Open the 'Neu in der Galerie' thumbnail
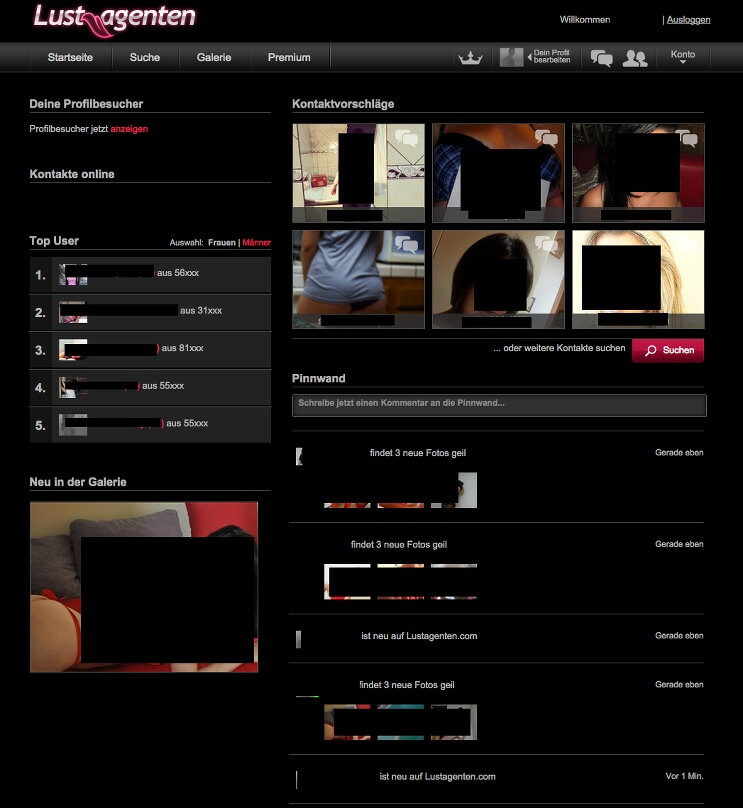The height and width of the screenshot is (808, 743). click(144, 587)
